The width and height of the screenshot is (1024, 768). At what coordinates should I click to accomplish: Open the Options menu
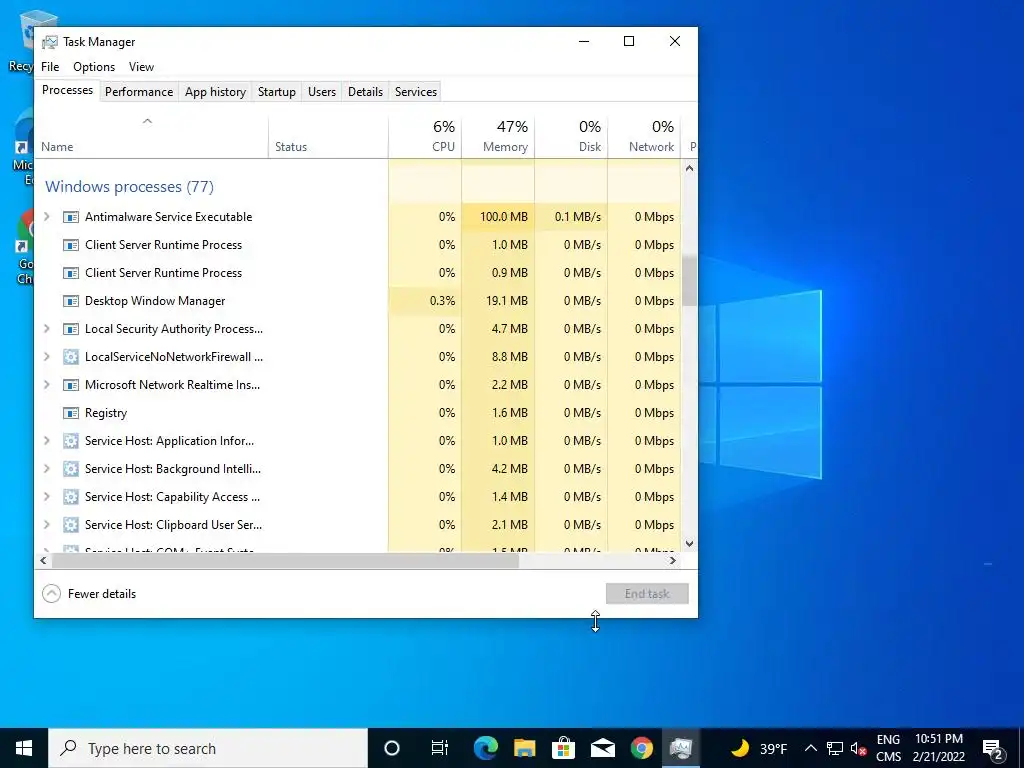point(94,67)
